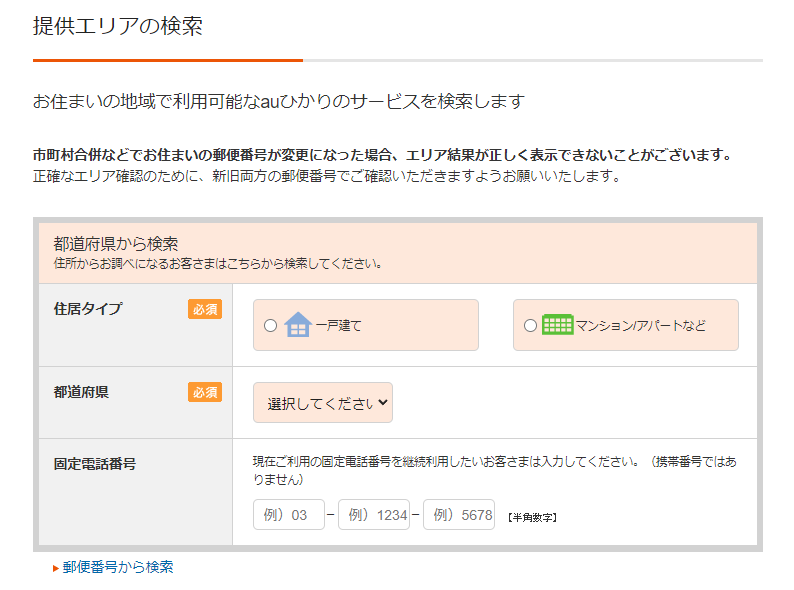Click the マンション/アパートなど label text
Viewport: 794px width, 590px height.
click(640, 326)
